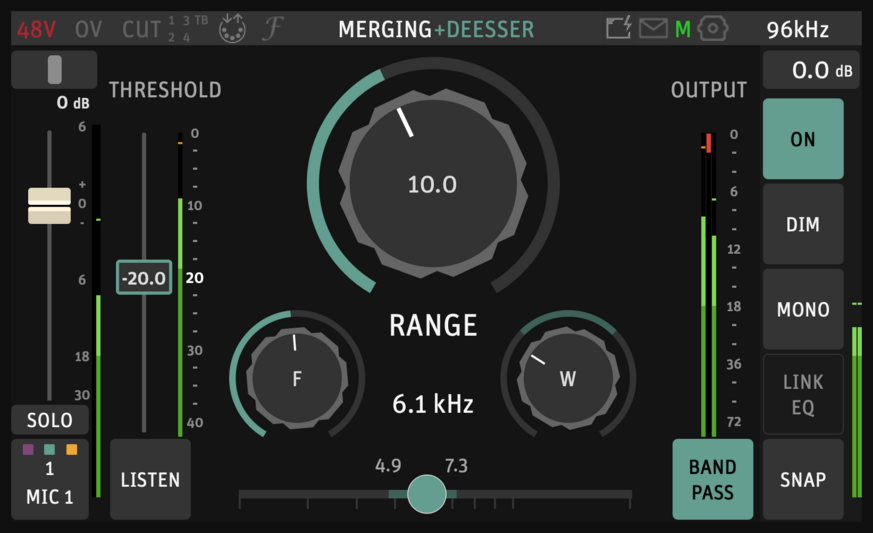This screenshot has width=873, height=533.
Task: Enable the MONO button
Action: coord(803,309)
